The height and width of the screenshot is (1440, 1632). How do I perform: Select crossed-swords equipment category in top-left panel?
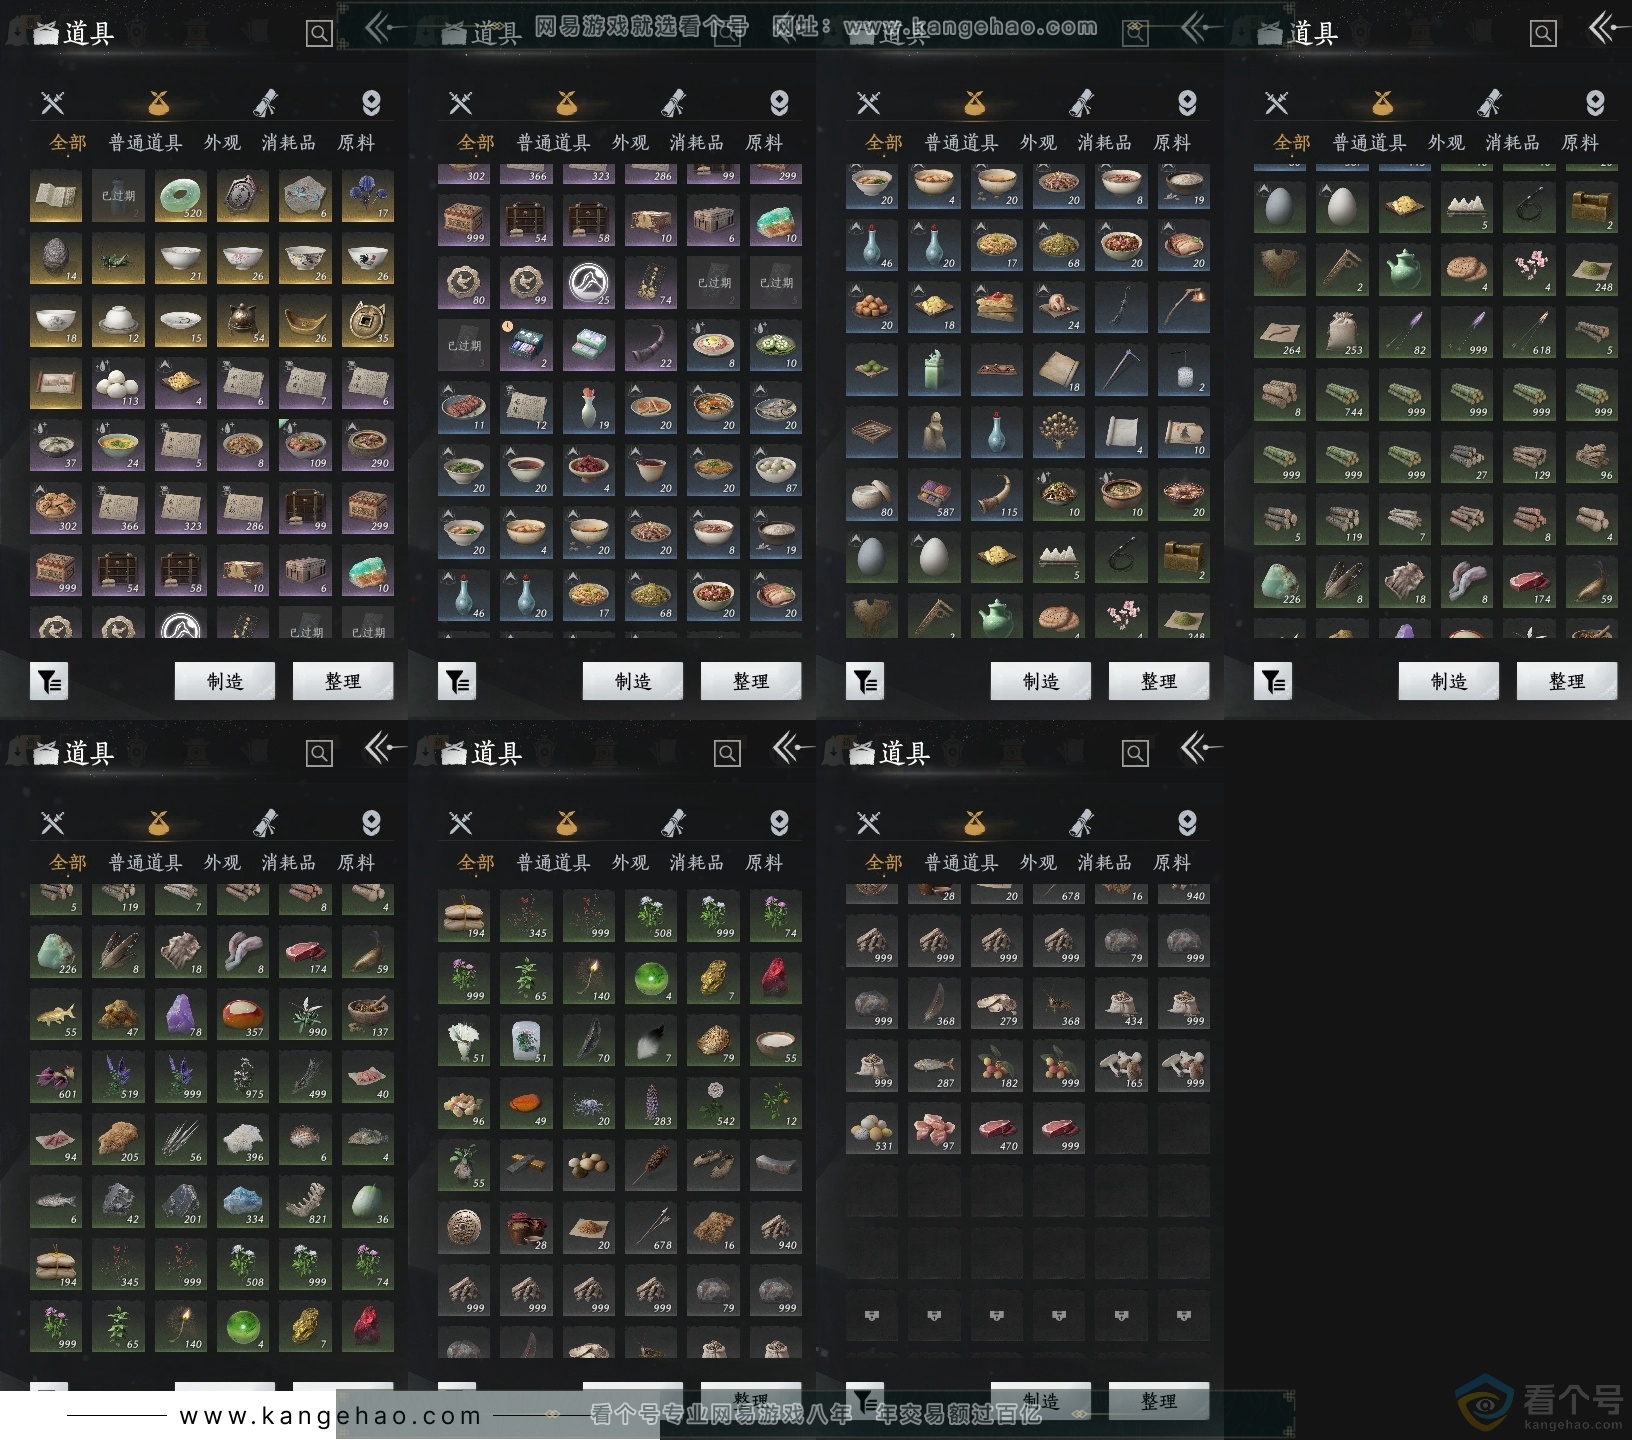(x=52, y=102)
